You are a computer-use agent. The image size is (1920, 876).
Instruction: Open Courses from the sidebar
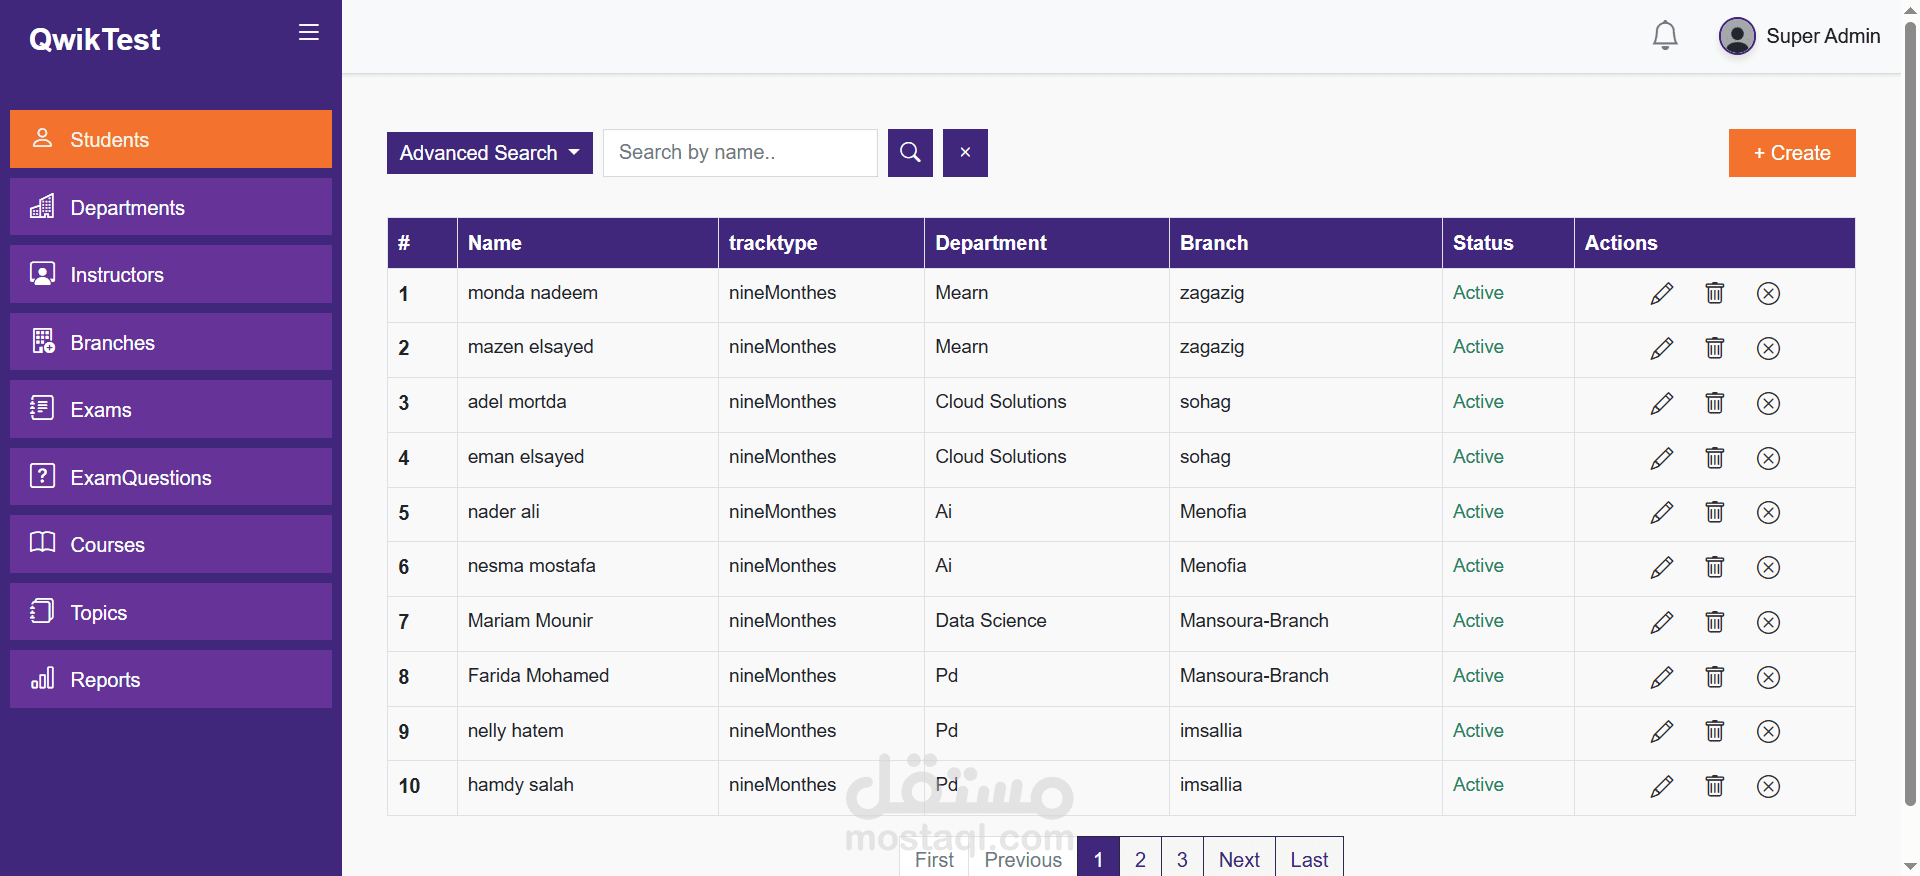click(171, 544)
